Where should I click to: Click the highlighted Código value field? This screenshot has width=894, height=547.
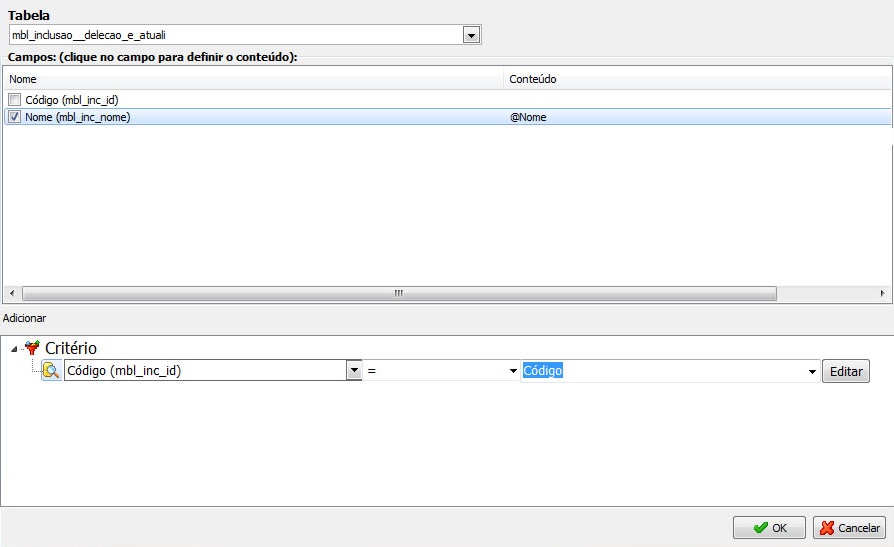pyautogui.click(x=660, y=371)
